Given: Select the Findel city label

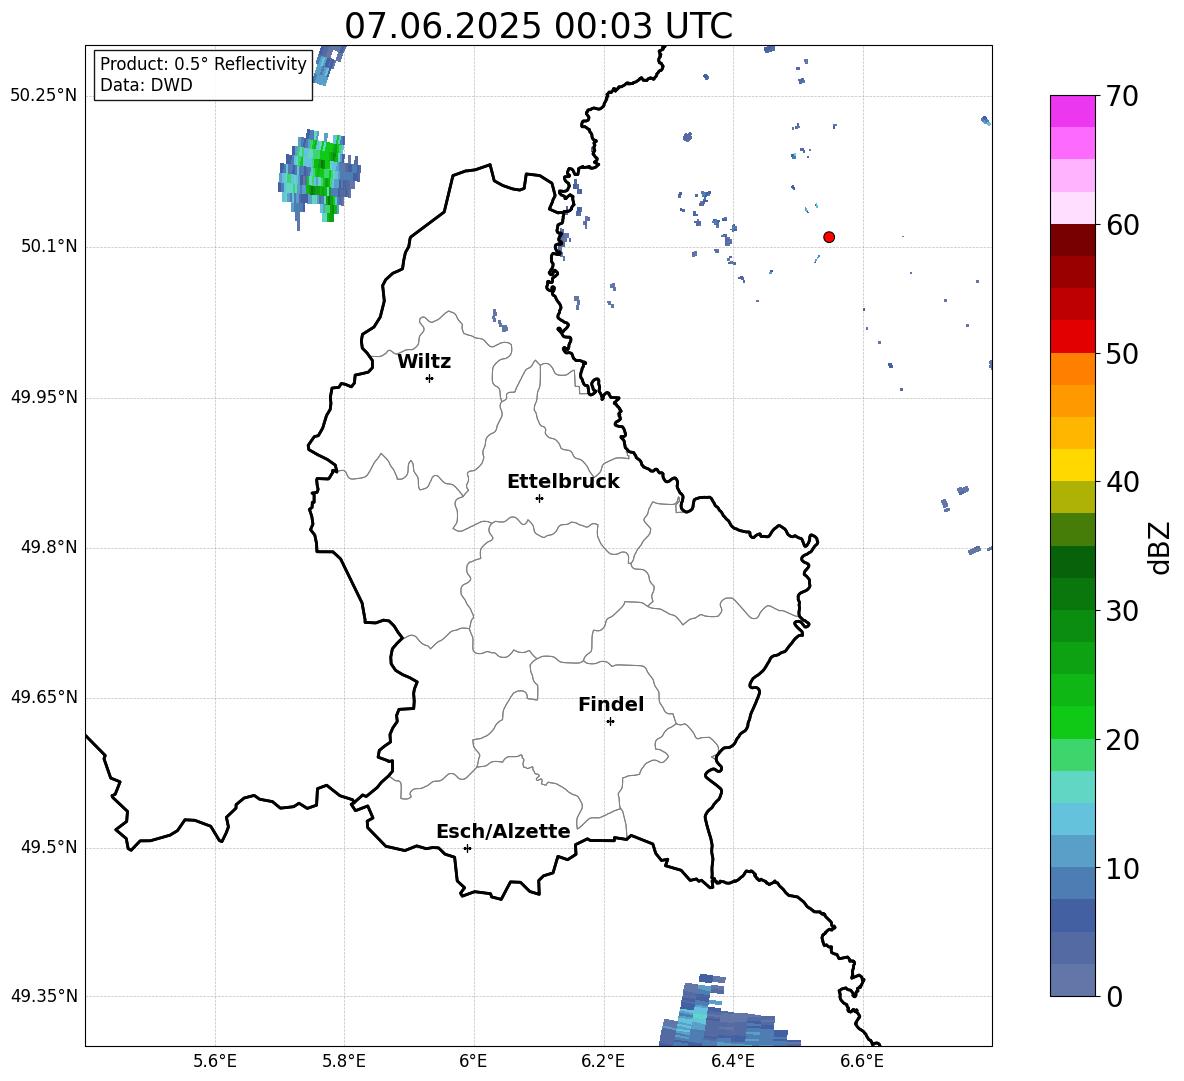Looking at the screenshot, I should point(611,704).
